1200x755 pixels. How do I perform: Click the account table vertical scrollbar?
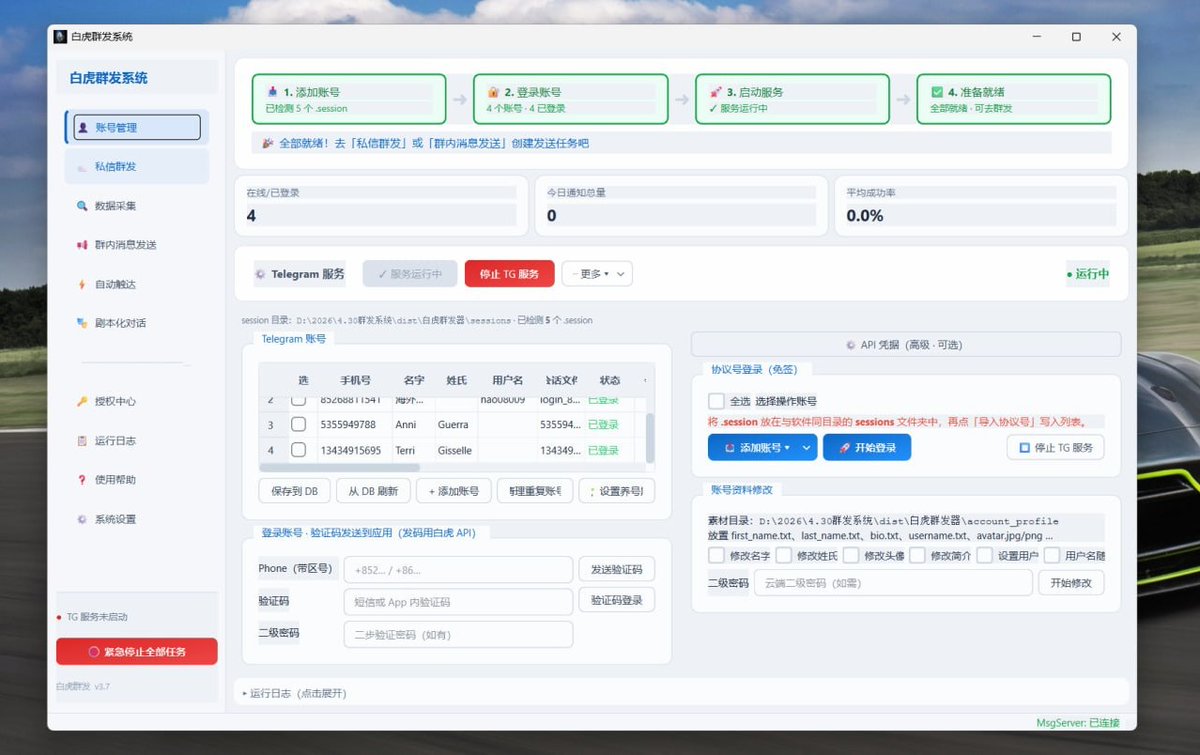pyautogui.click(x=651, y=438)
